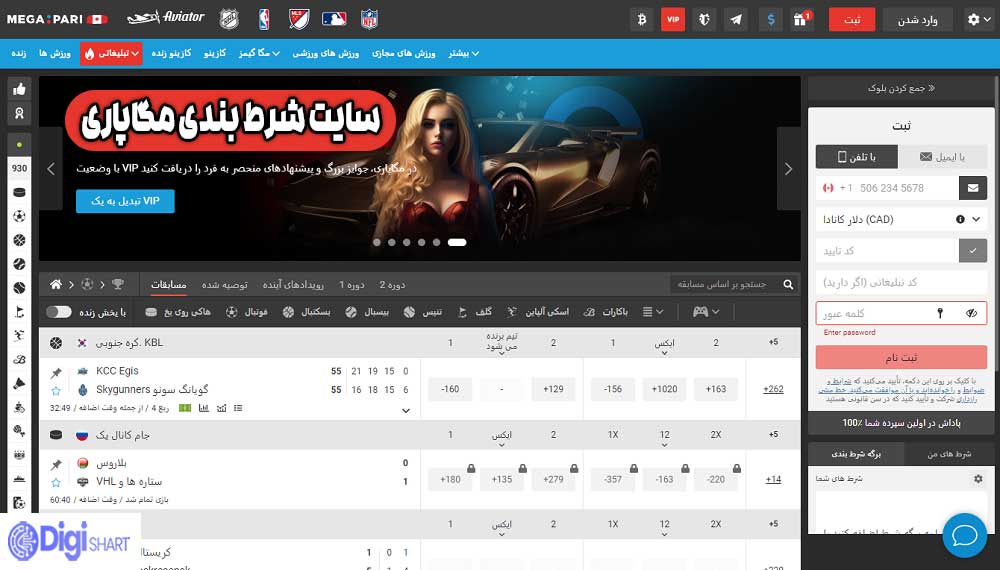Open the شرط های من tab
Screen dimensions: 1000x570
[949, 454]
